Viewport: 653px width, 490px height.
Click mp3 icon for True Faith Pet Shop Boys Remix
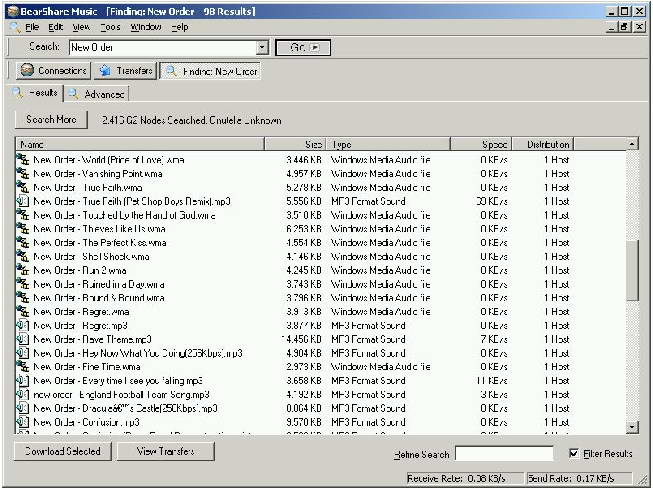point(23,201)
